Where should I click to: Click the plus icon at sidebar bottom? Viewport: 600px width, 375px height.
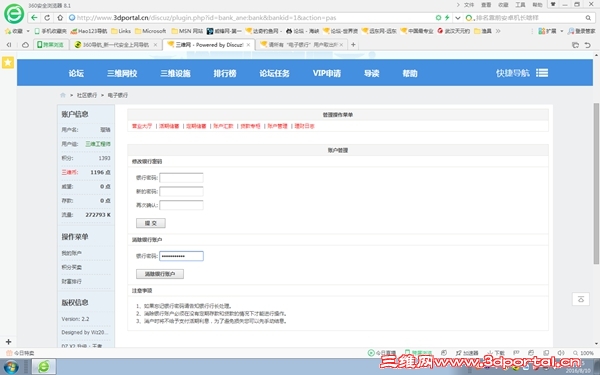tap(8, 341)
